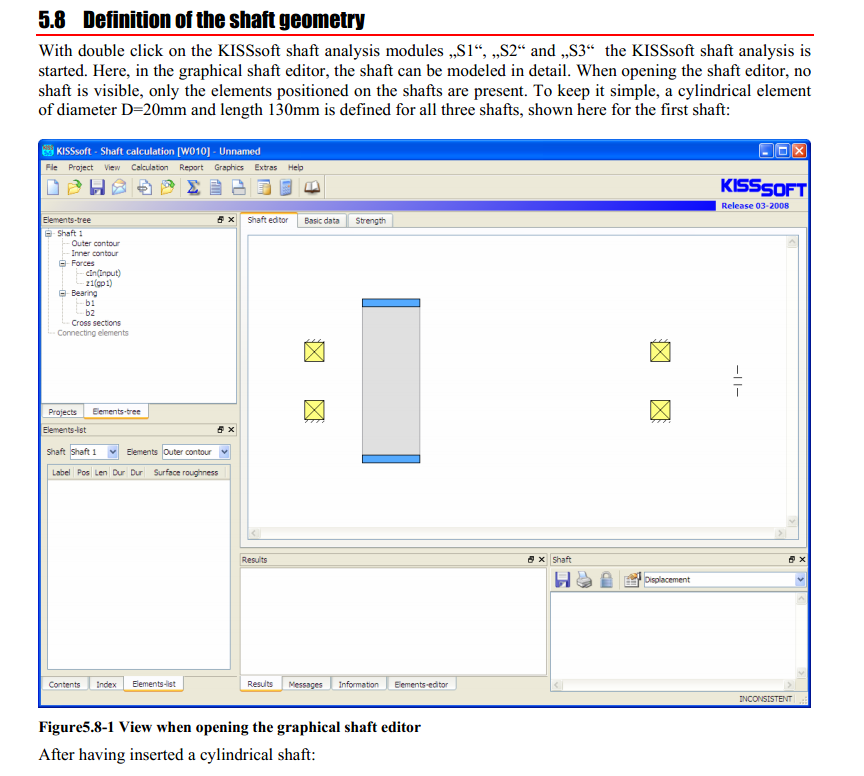Click the shaft editor horizontal scrollbar
Screen dimensions: 864x776
518,534
